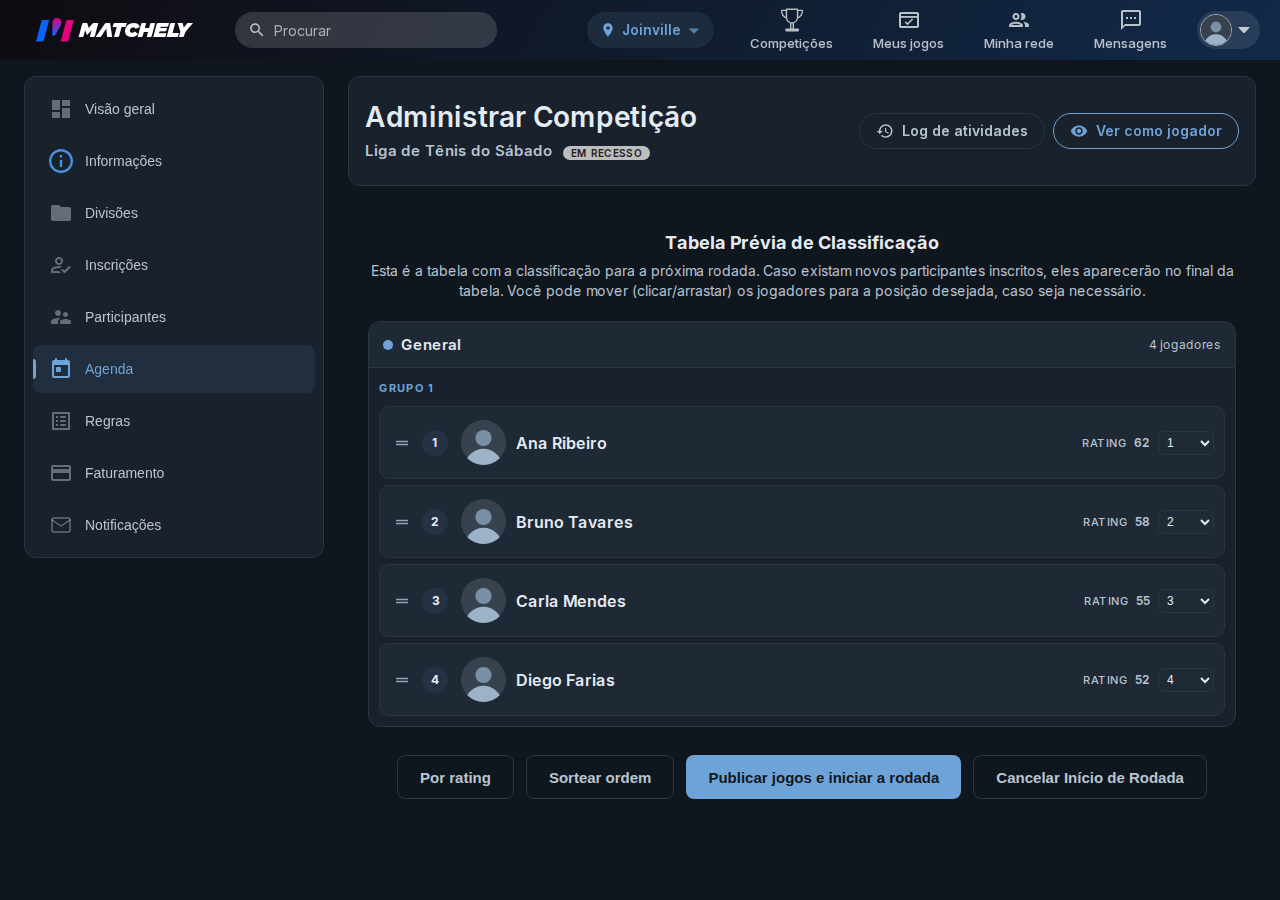
Task: Click player name Diego Farias
Action: [565, 680]
